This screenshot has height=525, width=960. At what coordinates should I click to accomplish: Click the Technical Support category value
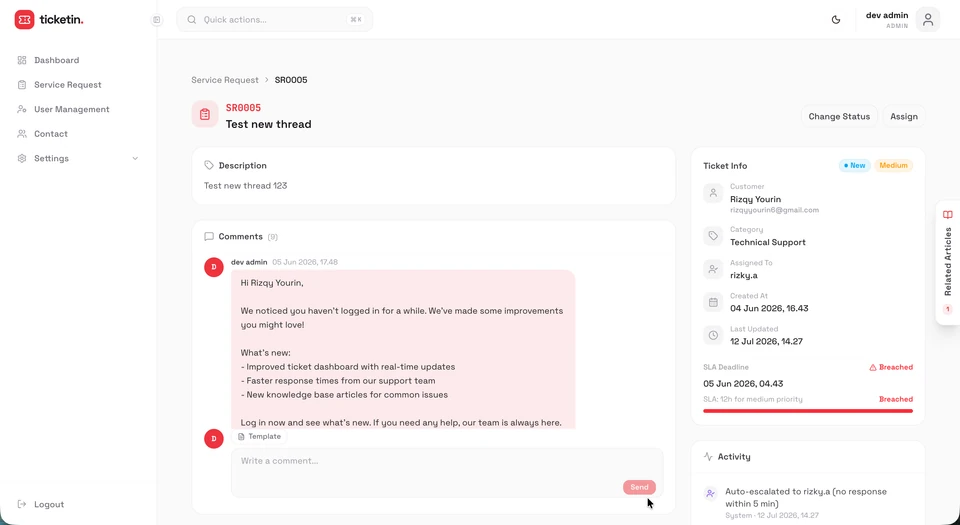(x=768, y=242)
